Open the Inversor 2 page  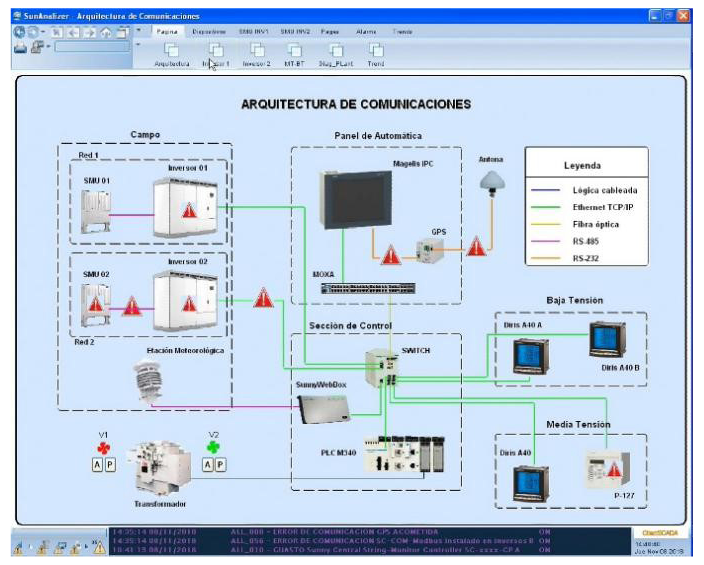click(257, 50)
